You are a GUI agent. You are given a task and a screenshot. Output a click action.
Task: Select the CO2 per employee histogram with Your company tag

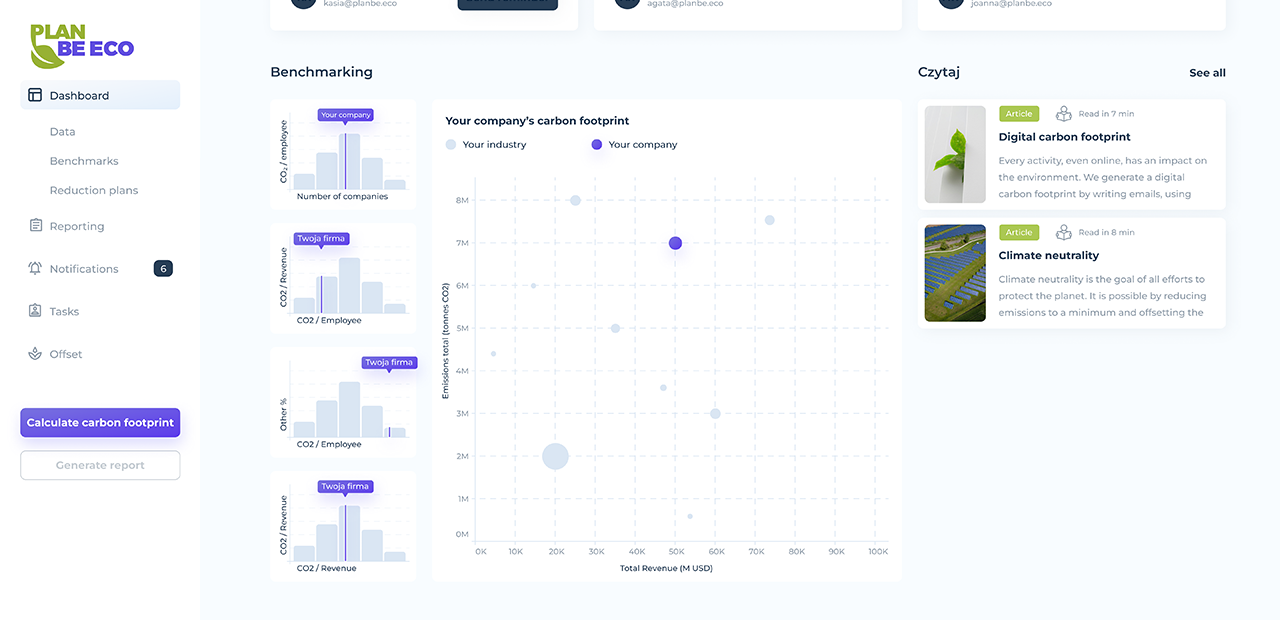click(x=343, y=155)
